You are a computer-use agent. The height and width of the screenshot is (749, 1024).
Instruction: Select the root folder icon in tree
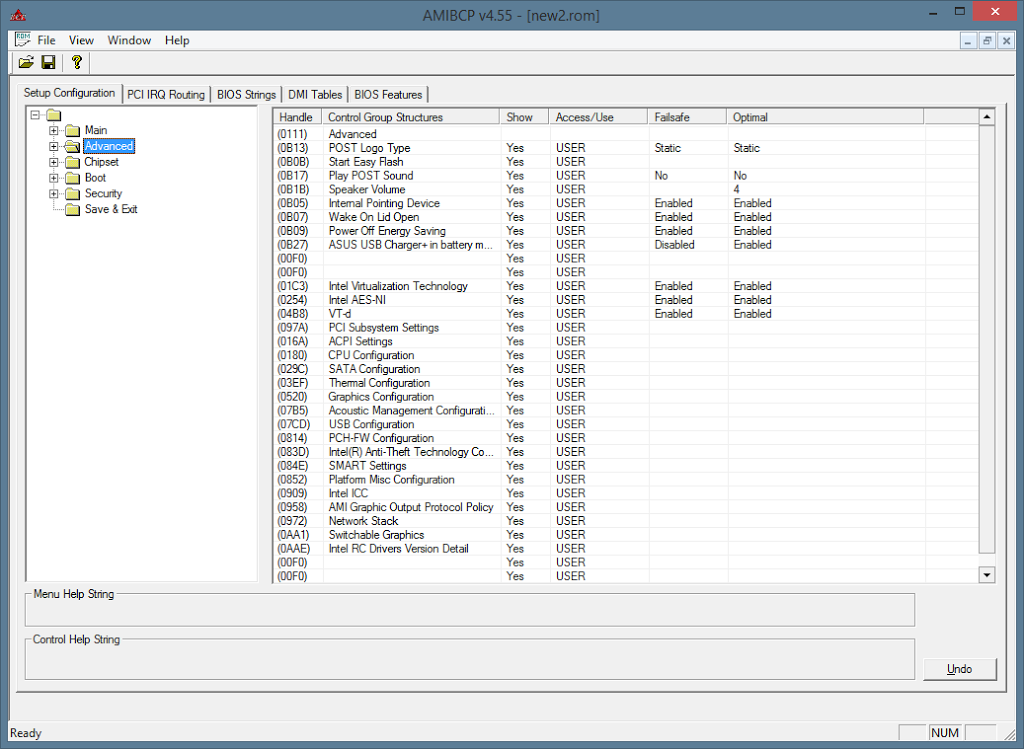(x=54, y=115)
